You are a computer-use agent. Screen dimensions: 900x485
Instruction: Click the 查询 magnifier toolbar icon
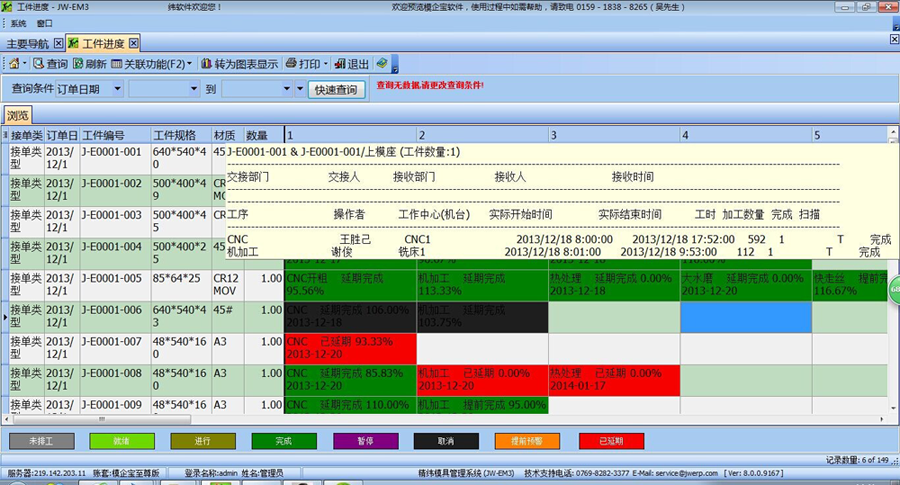tap(38, 64)
